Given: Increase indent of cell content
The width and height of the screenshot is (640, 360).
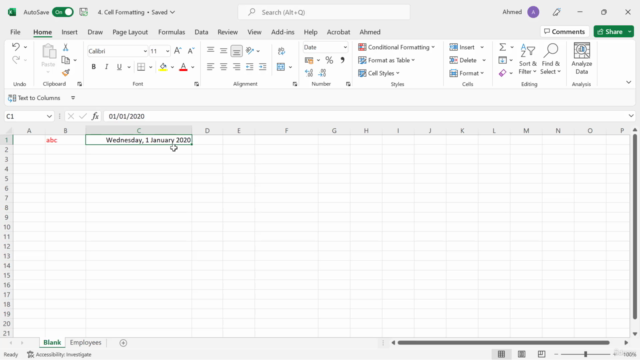Looking at the screenshot, I should (x=262, y=67).
